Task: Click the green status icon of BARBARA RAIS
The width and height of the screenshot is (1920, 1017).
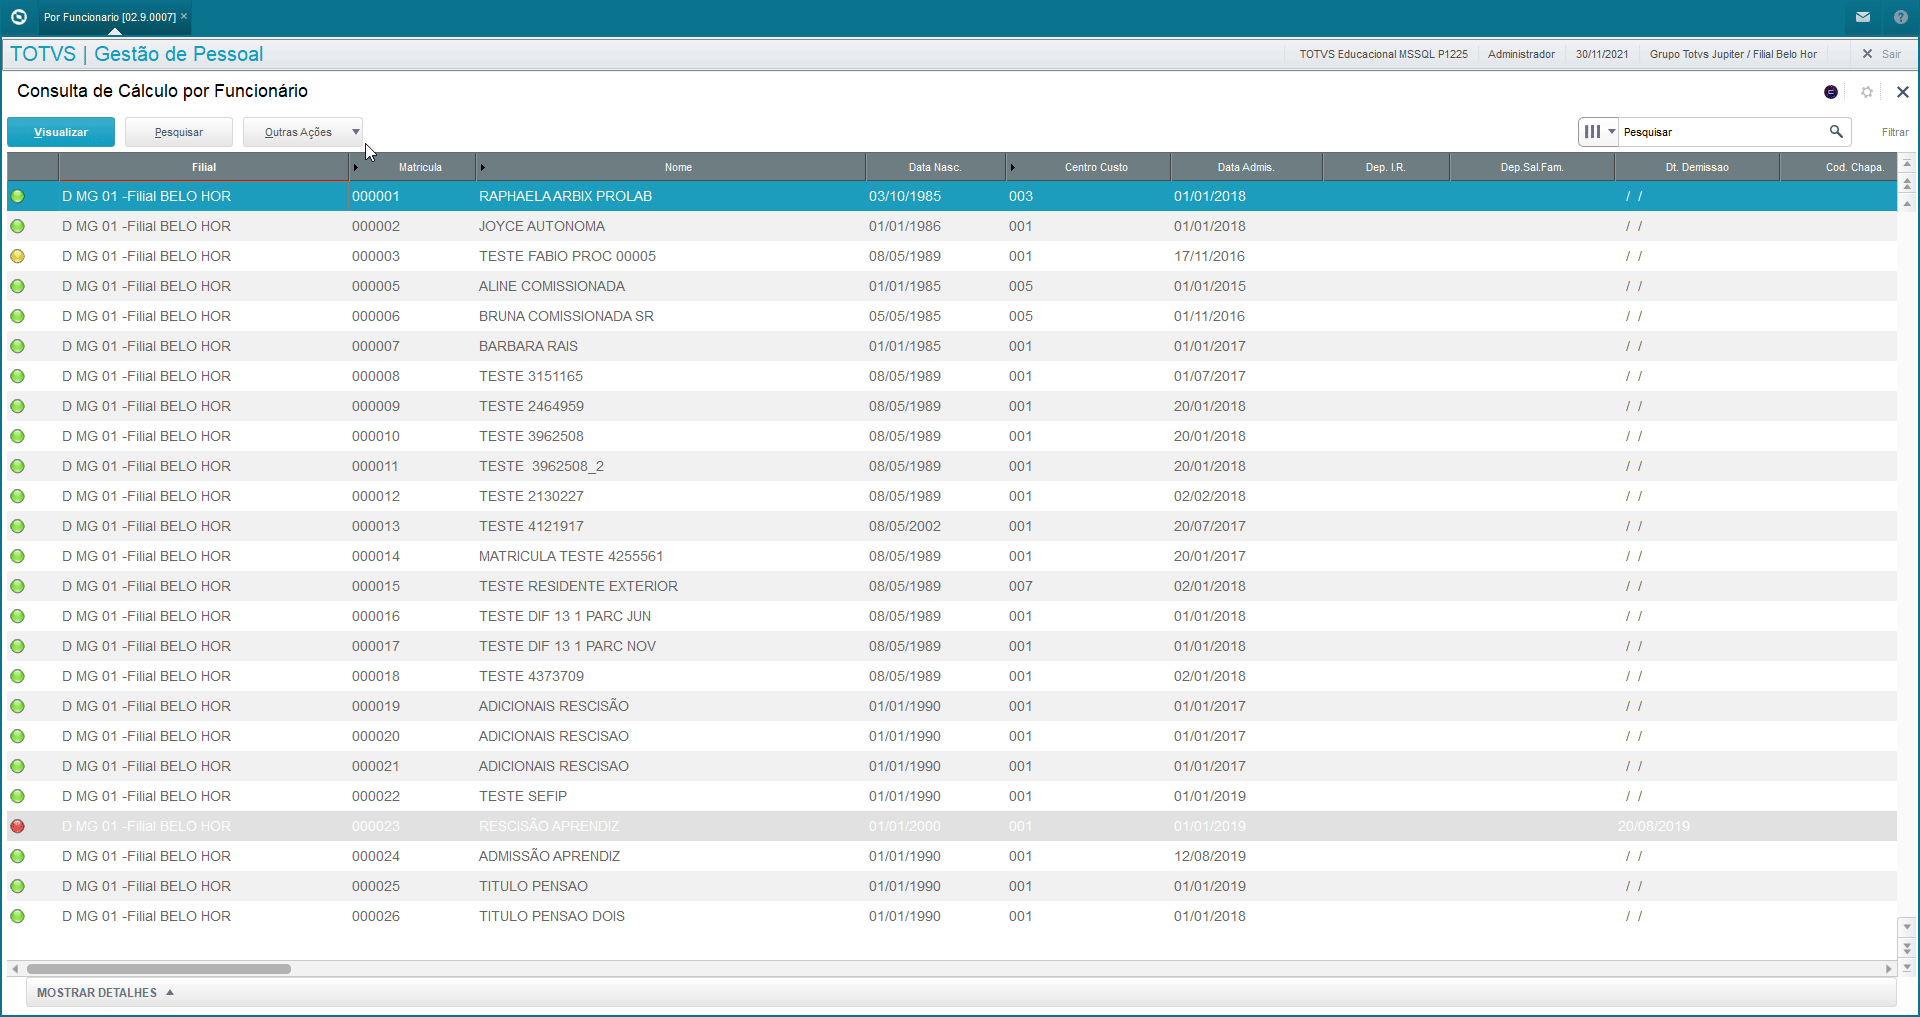Action: click(x=17, y=346)
